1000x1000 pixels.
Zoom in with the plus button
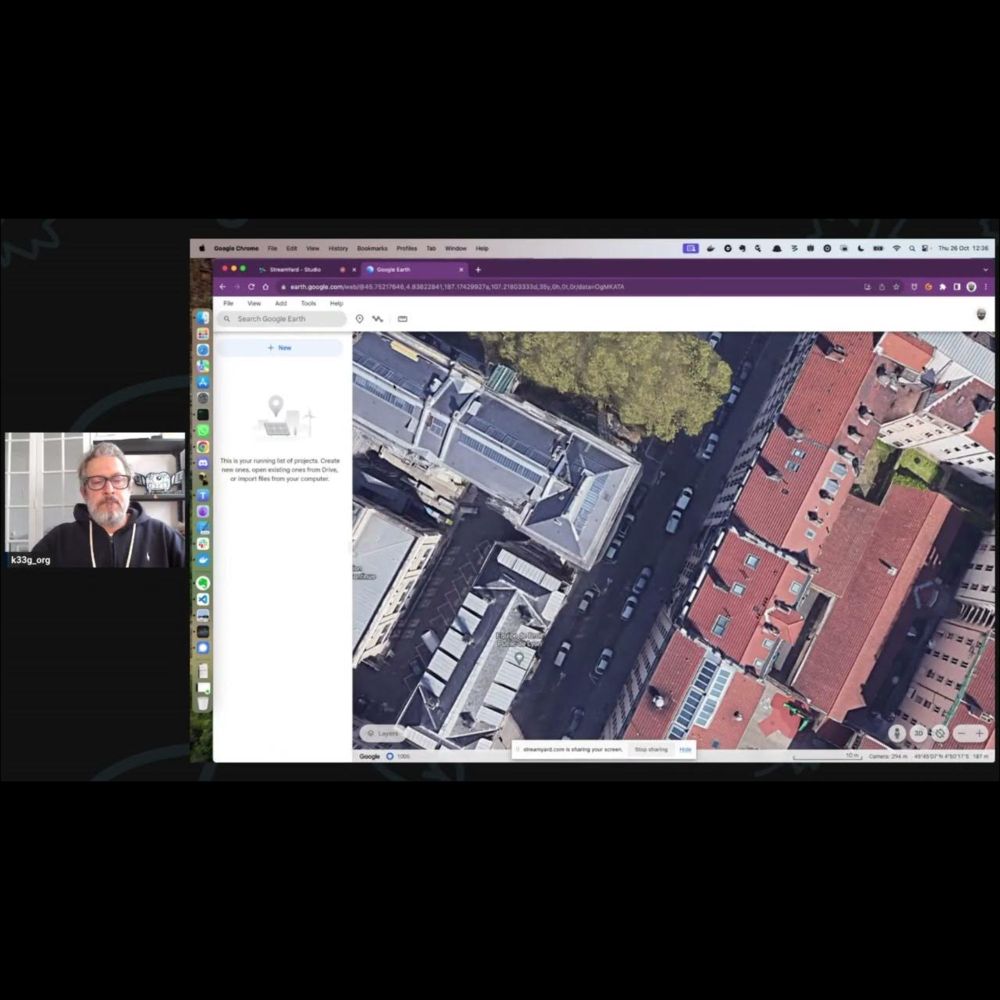(x=980, y=733)
